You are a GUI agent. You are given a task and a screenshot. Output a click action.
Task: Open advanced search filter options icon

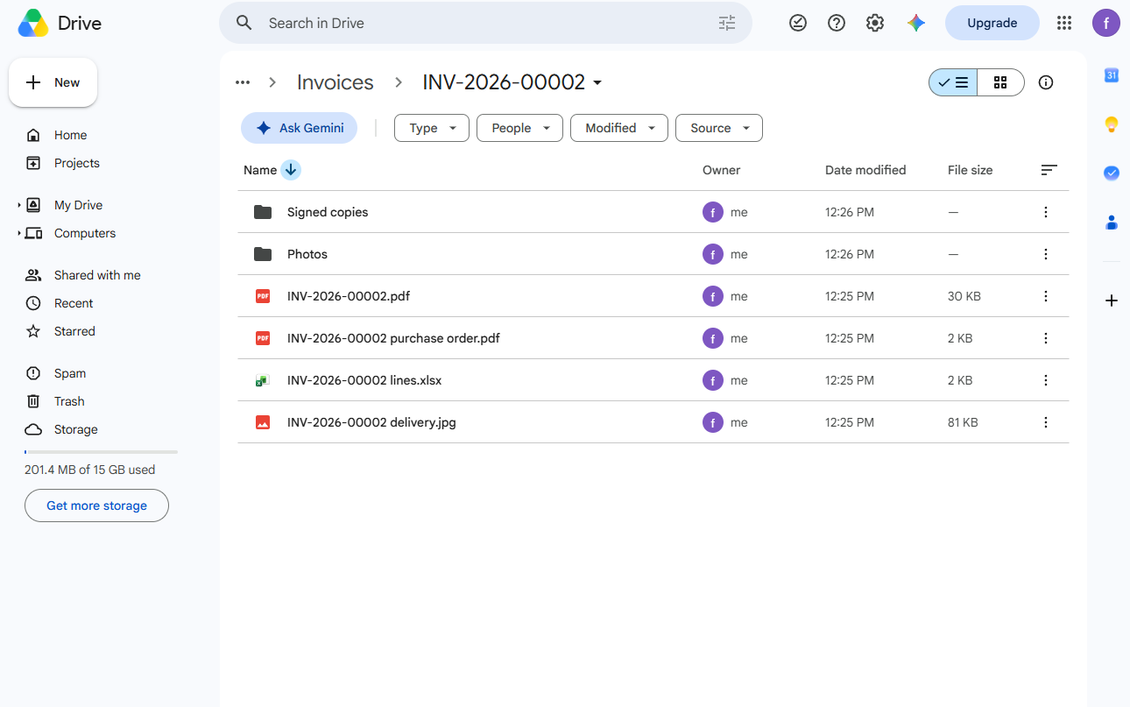click(726, 23)
